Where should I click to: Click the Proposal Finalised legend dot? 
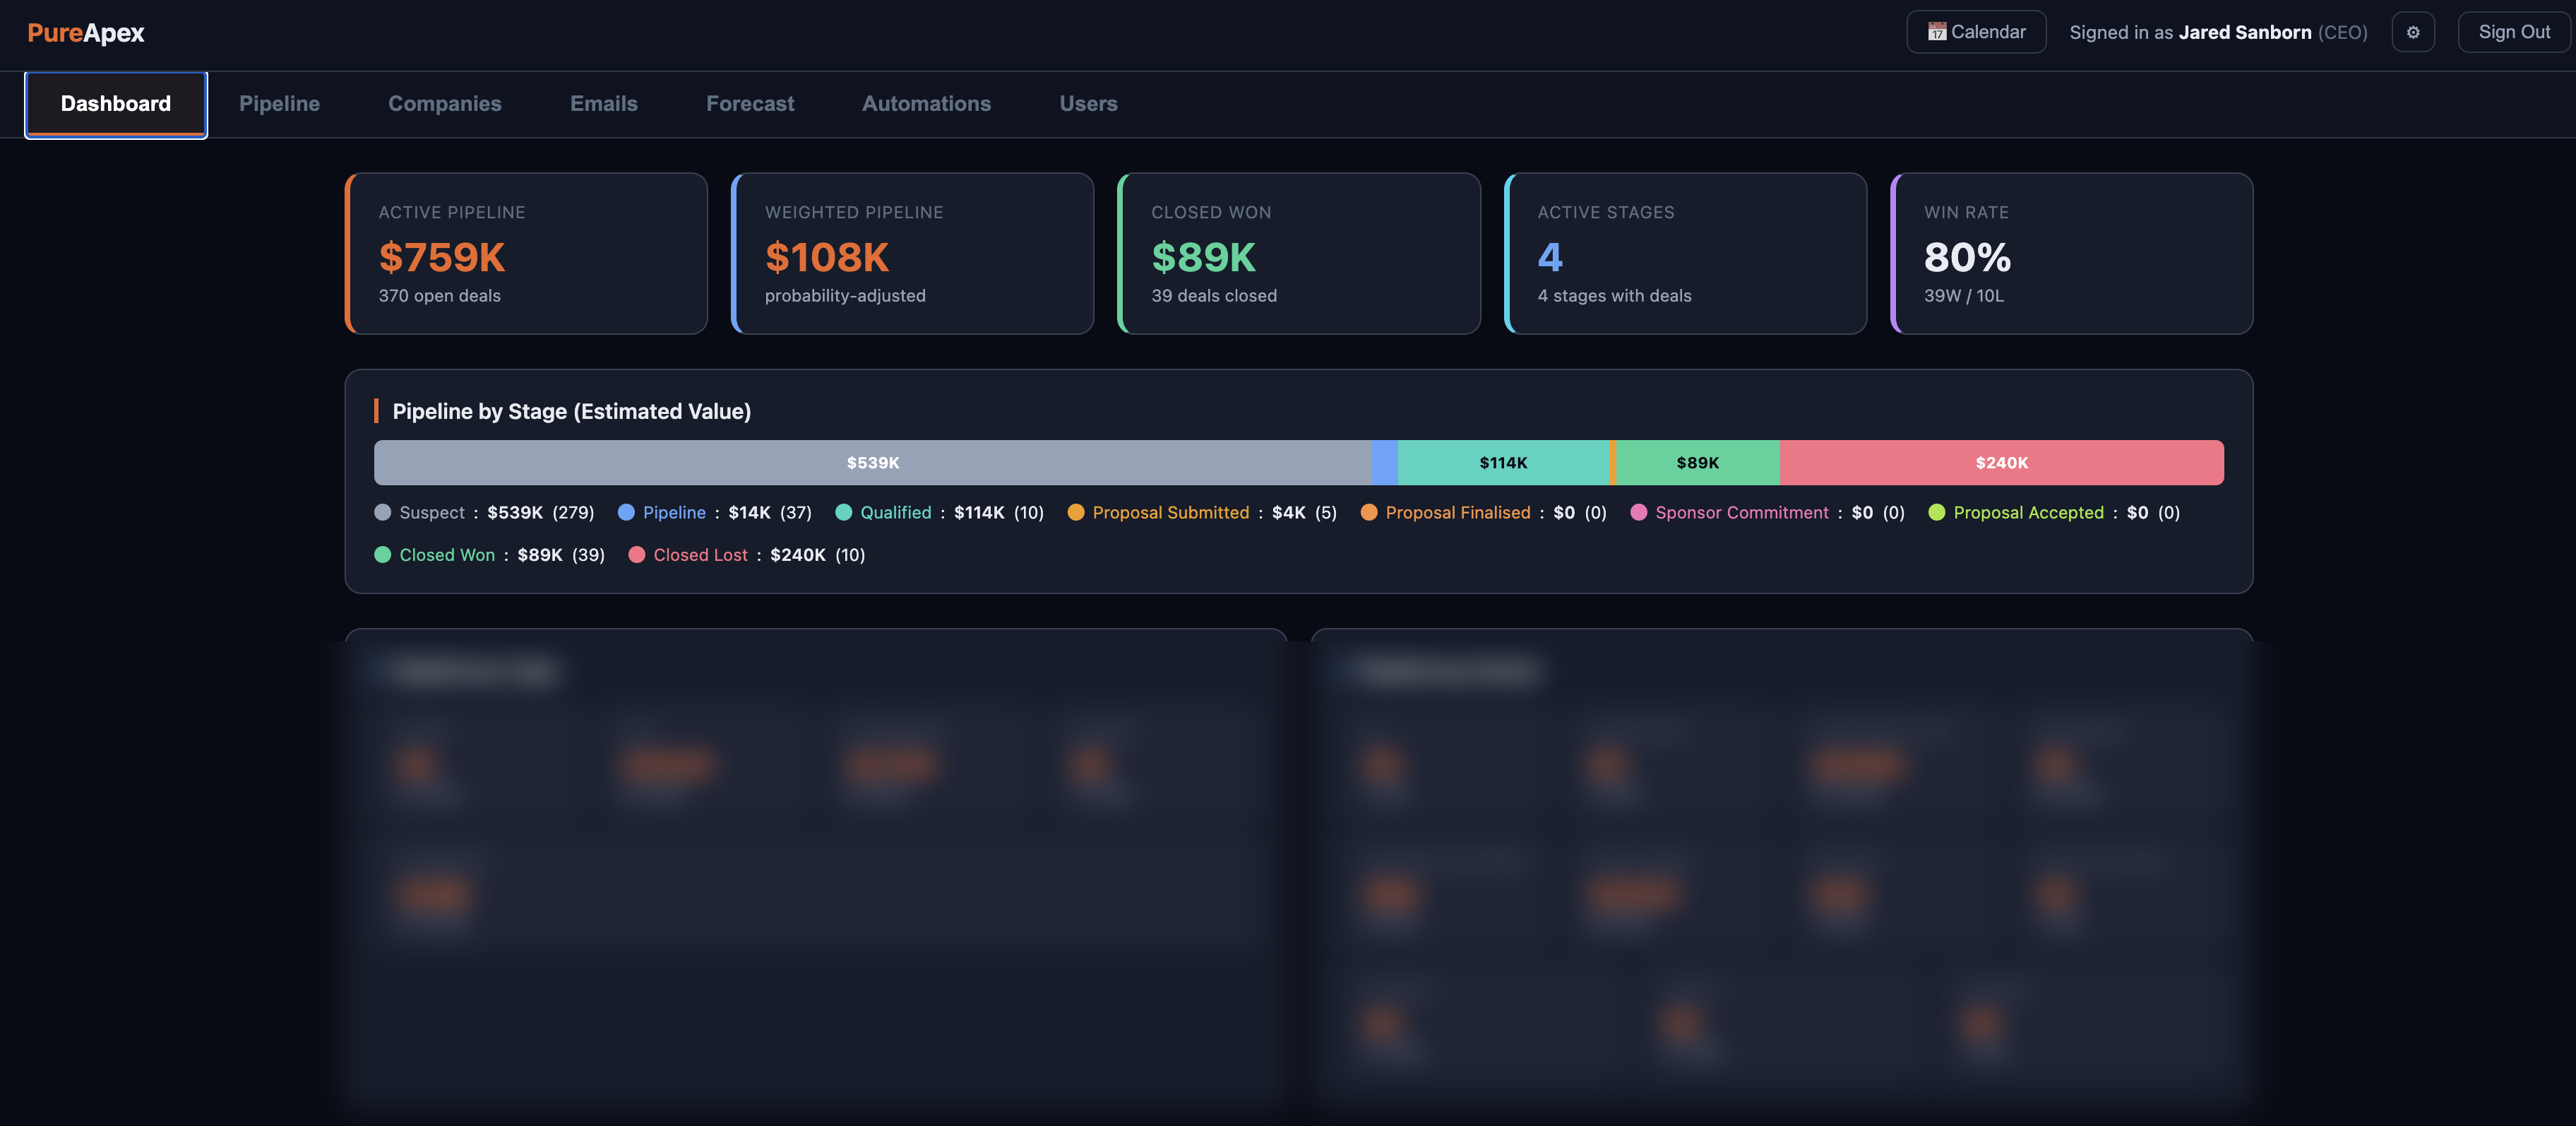click(x=1369, y=512)
